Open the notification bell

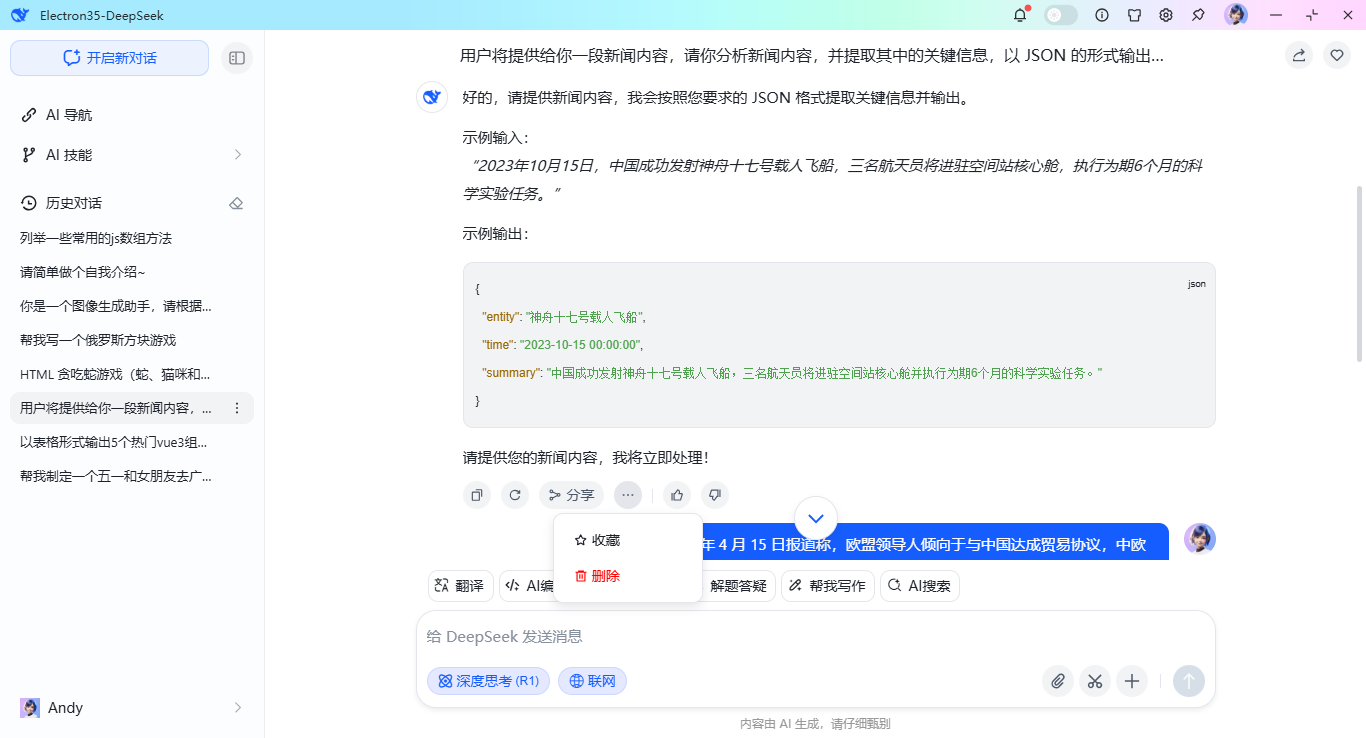(1020, 15)
